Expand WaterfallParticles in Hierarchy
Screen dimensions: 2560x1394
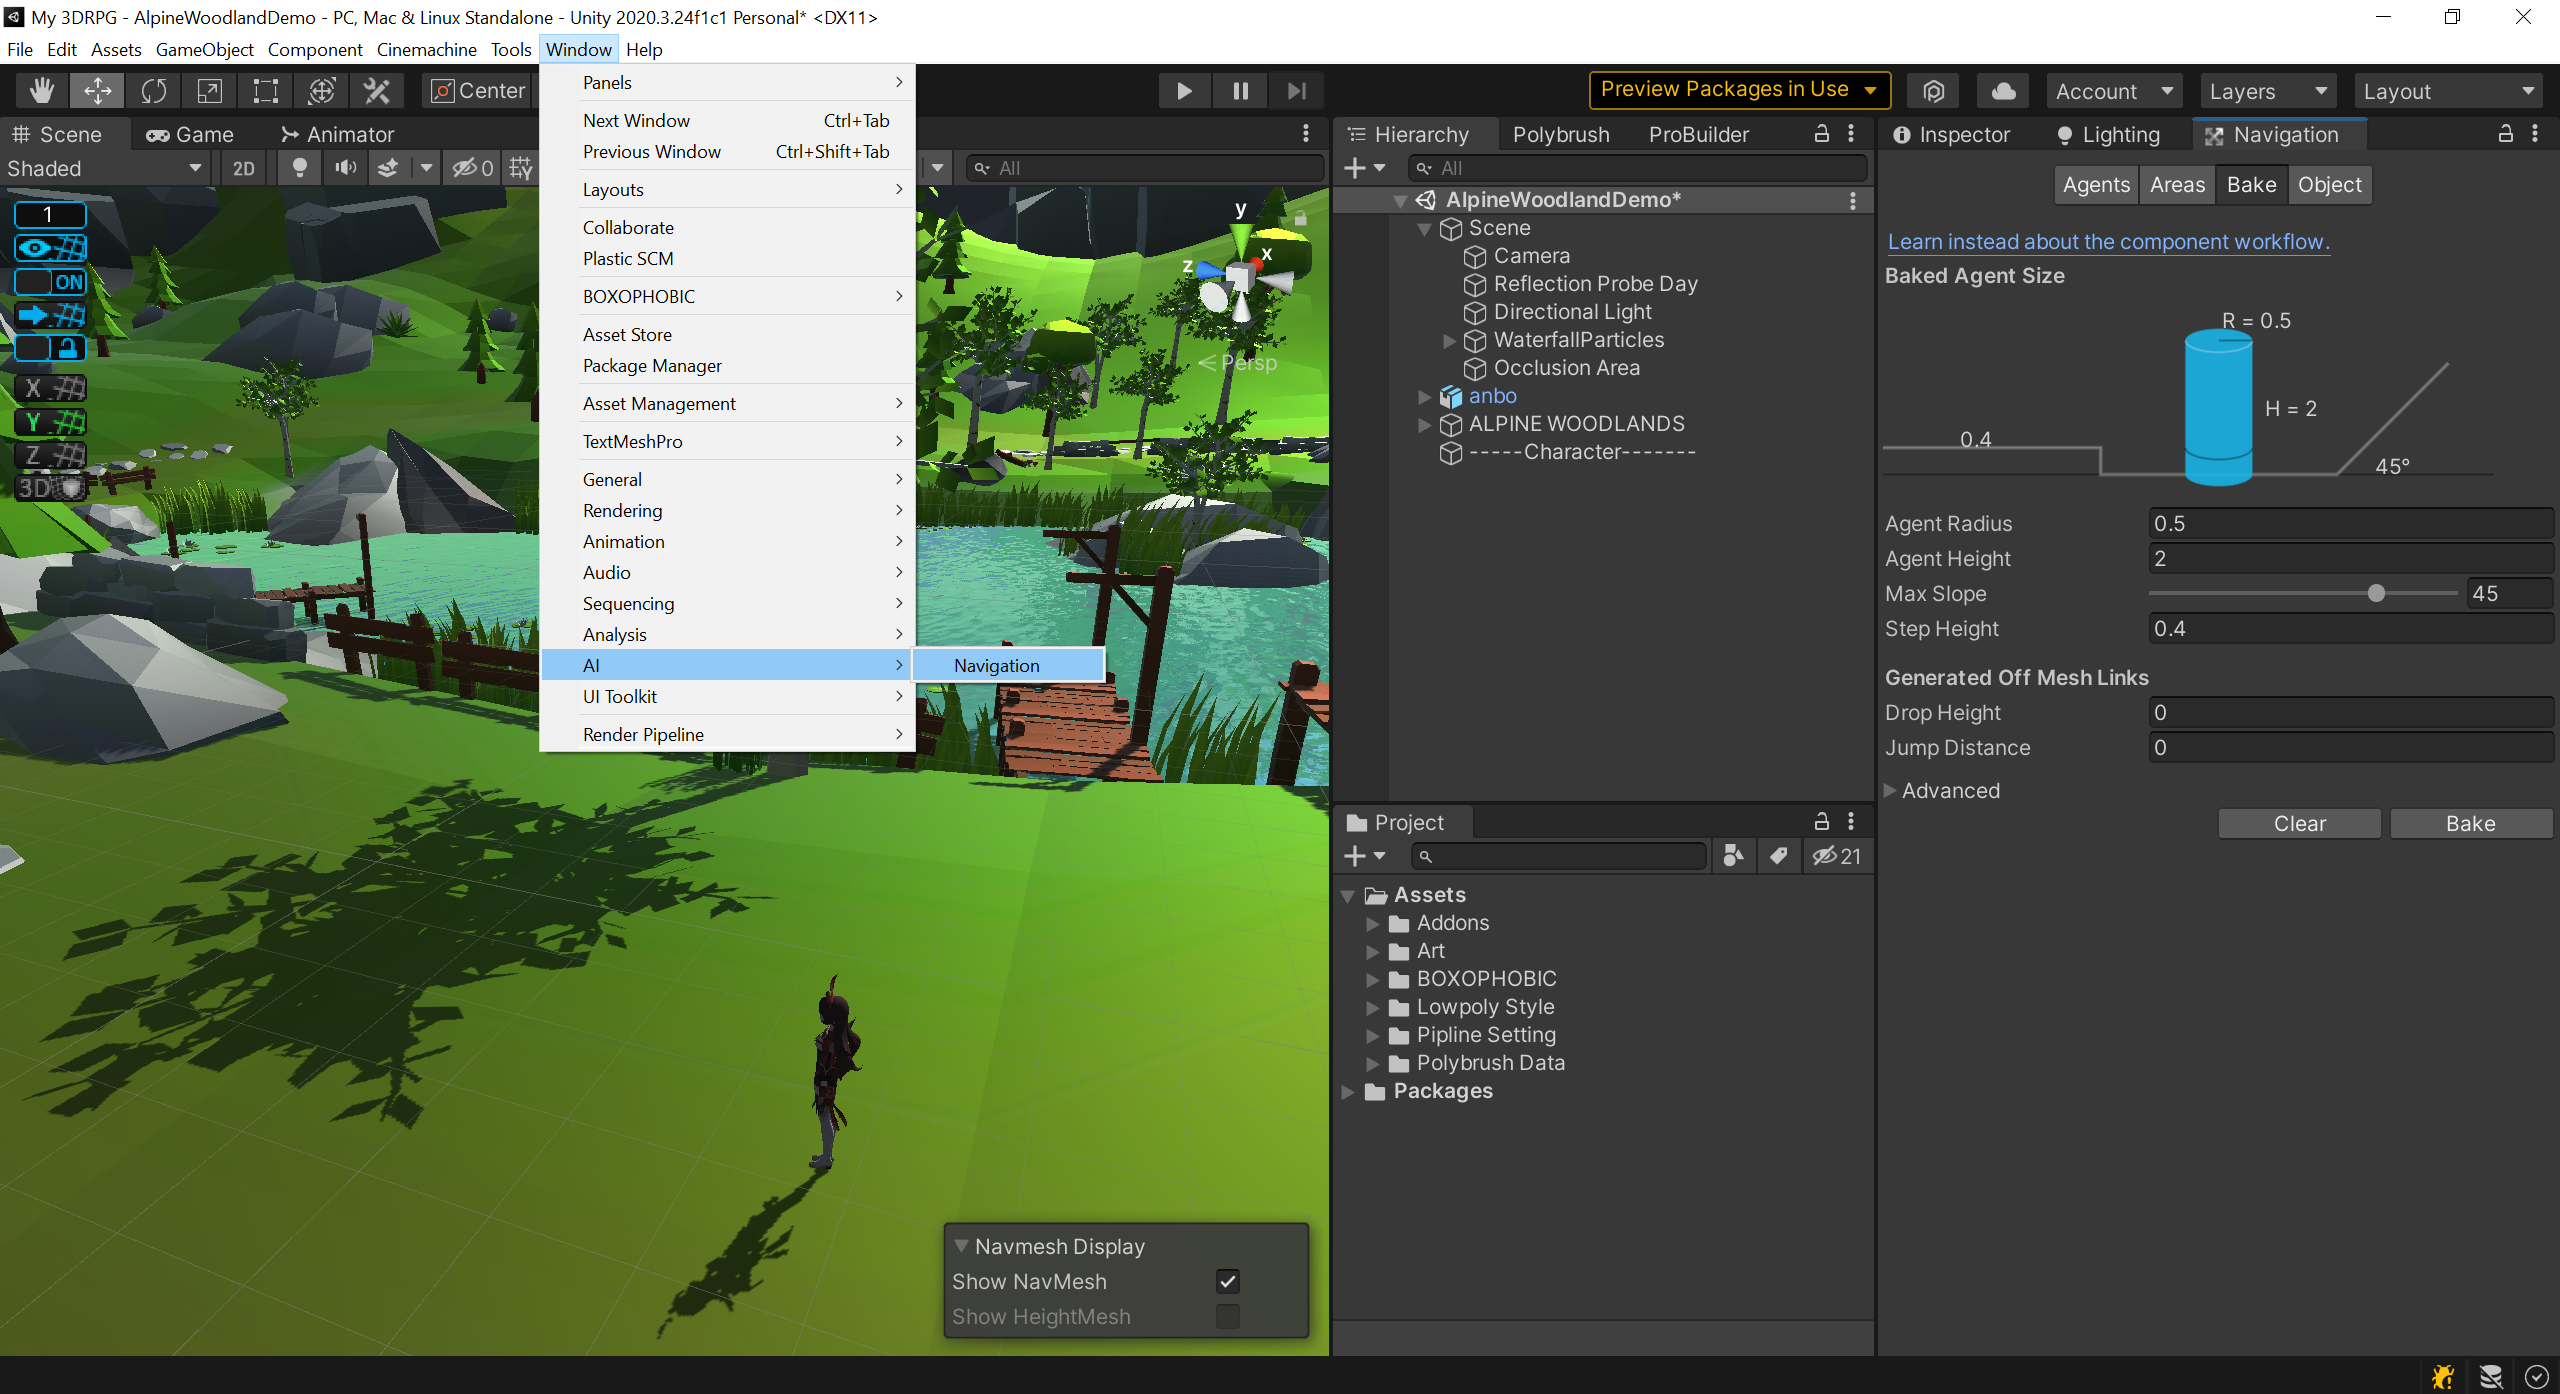click(x=1449, y=341)
